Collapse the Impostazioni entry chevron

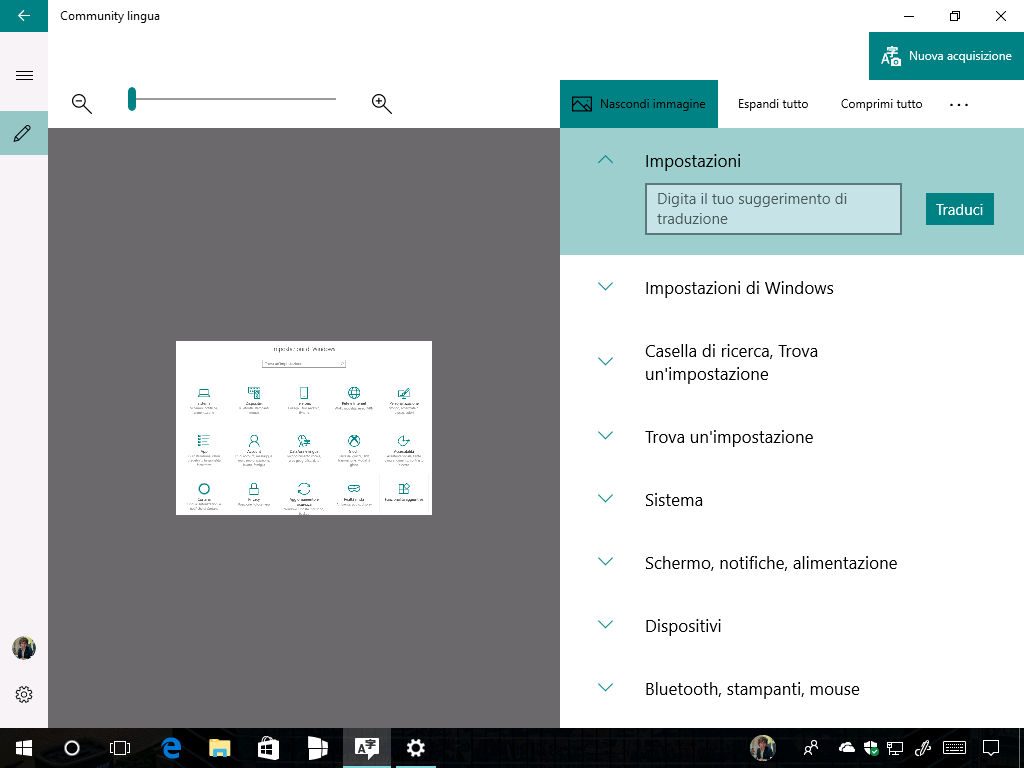coord(605,159)
